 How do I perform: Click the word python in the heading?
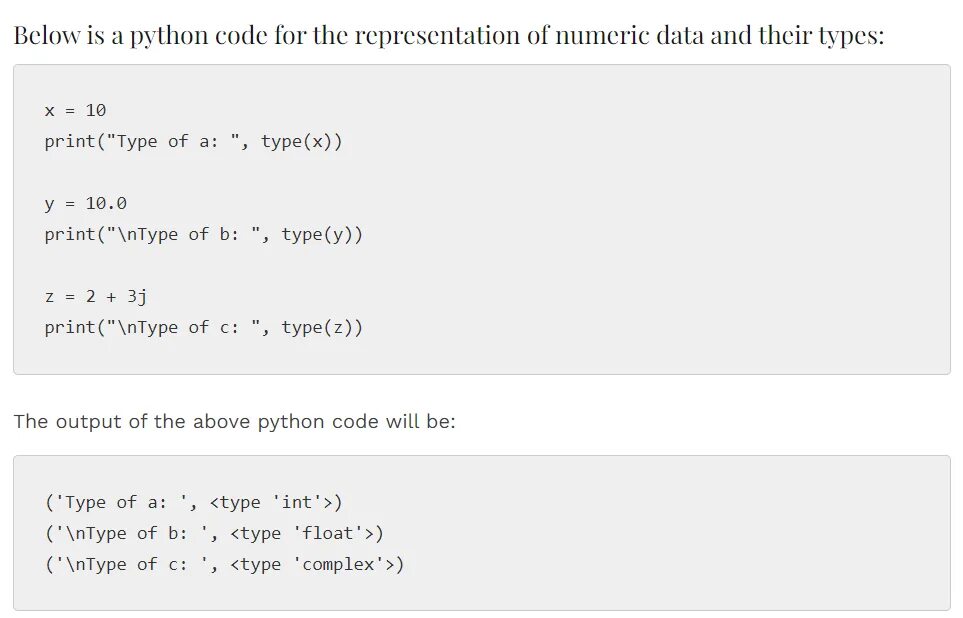tap(169, 38)
